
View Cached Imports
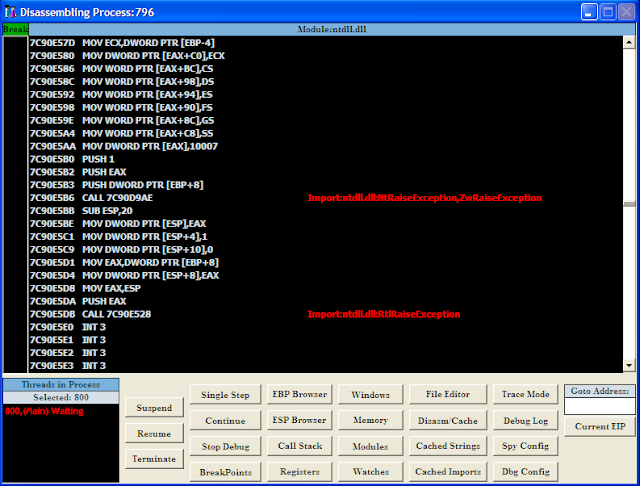[448, 471]
